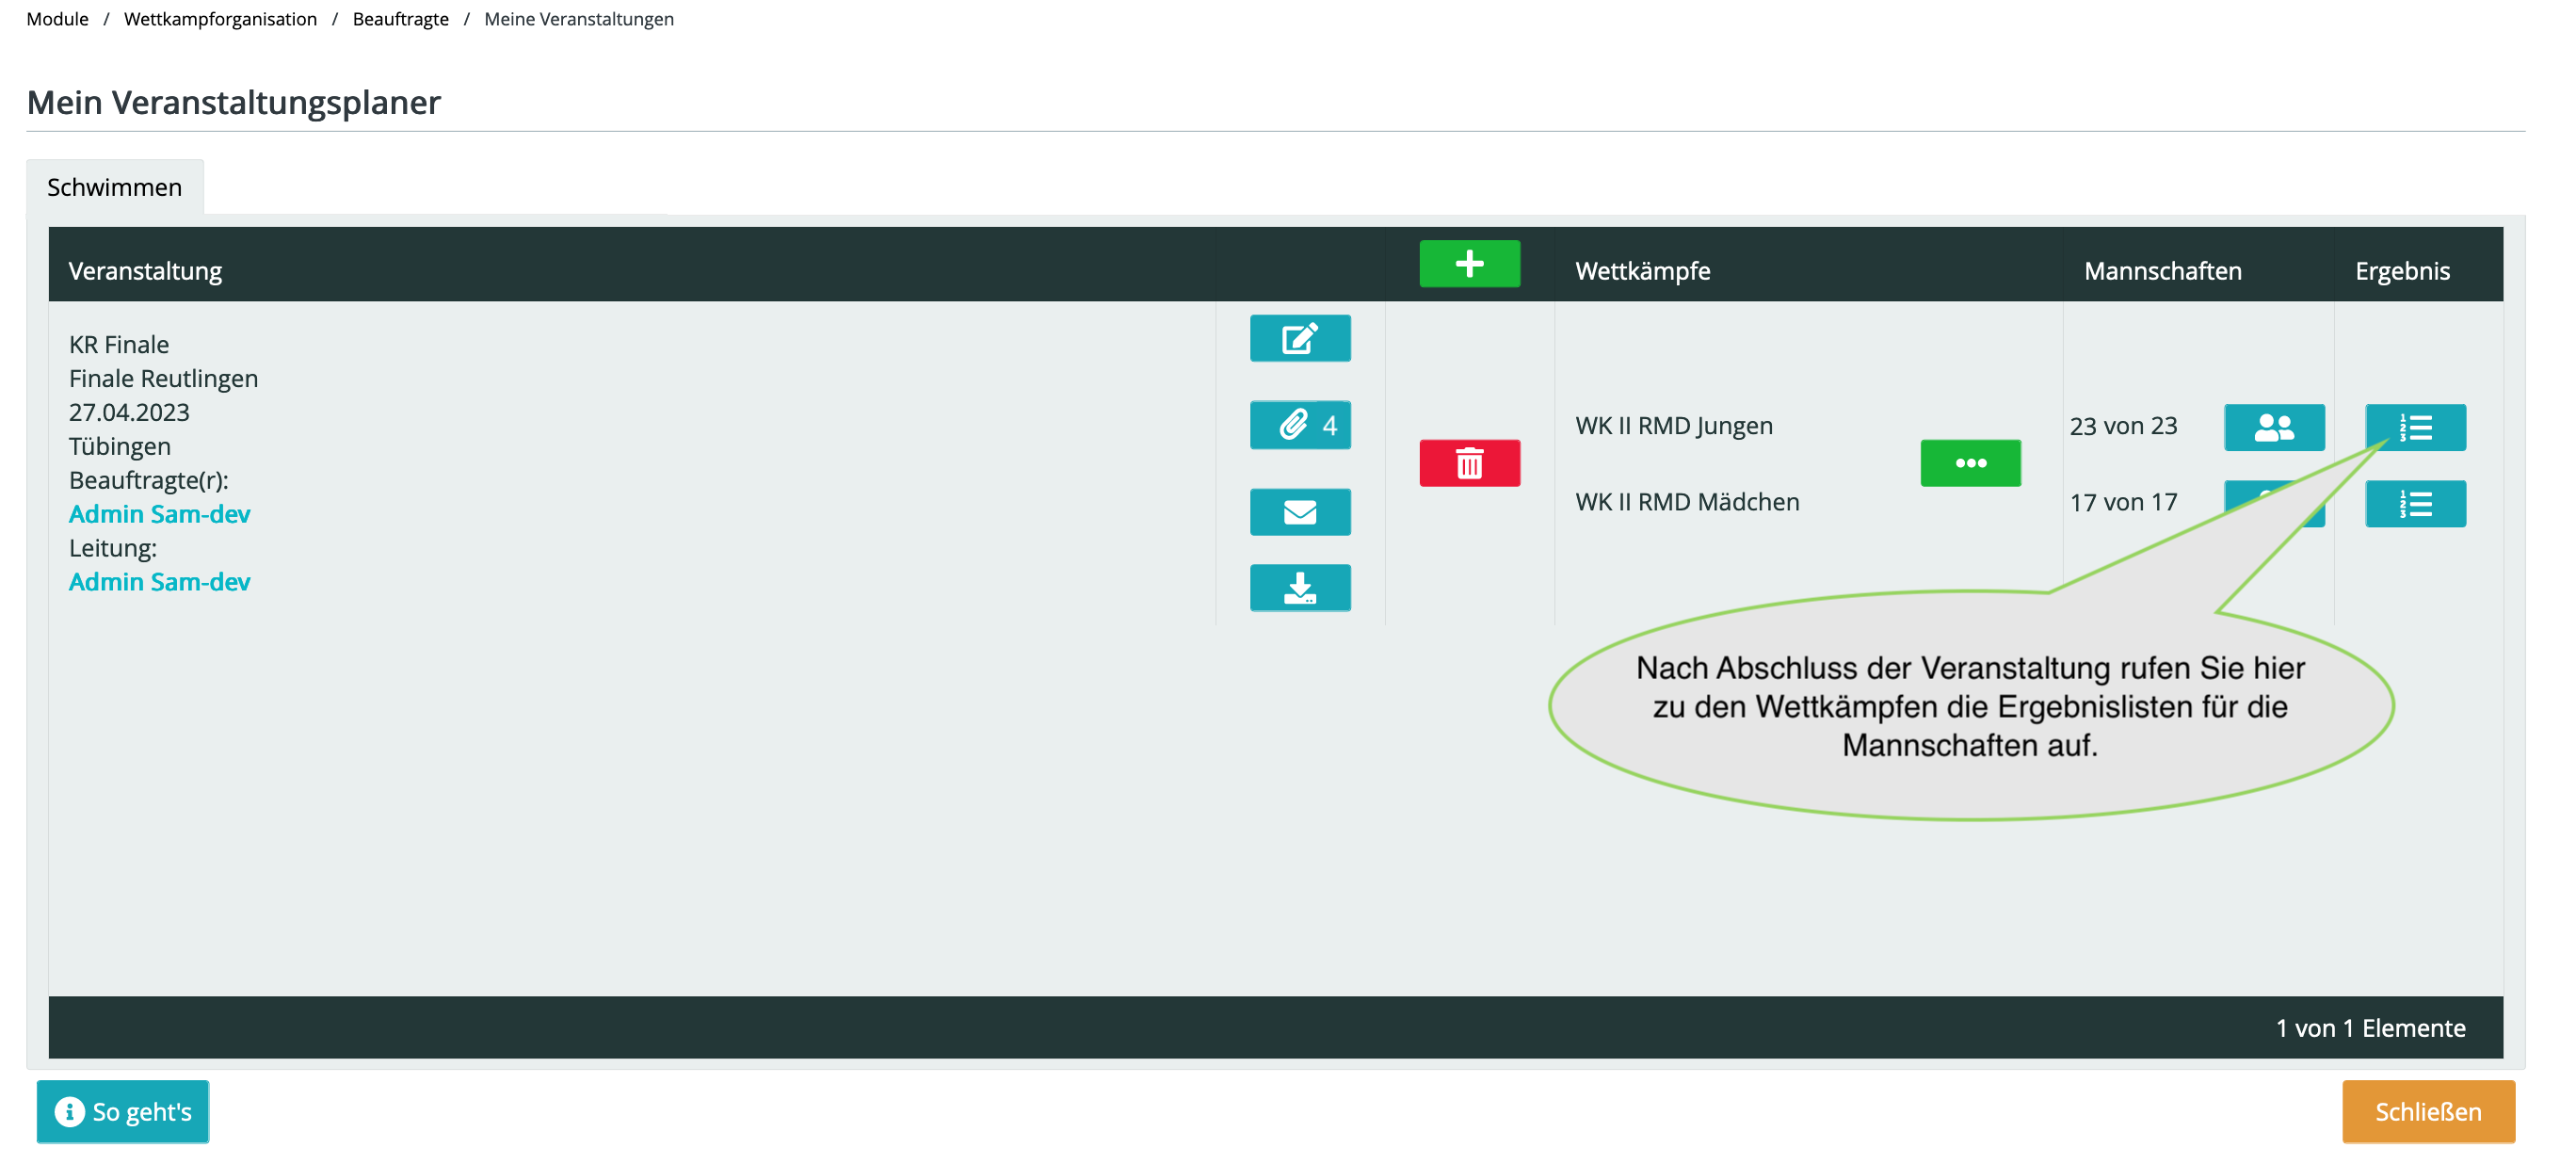Click the email envelope icon

click(1301, 509)
